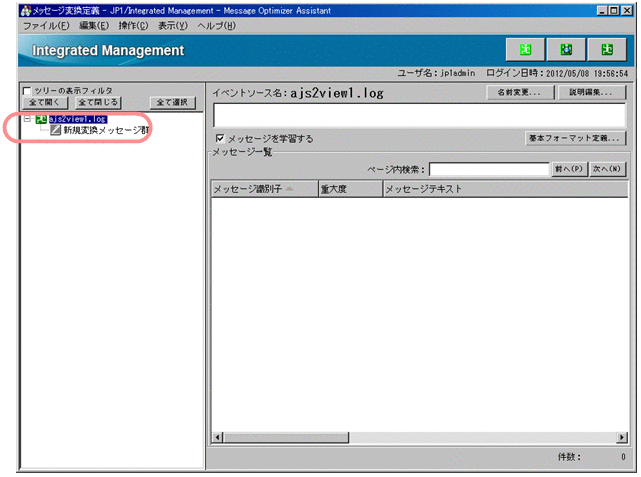Screen dimensions: 641x477
Task: Sort by メッセージ識別子 column header
Action: tap(264, 189)
